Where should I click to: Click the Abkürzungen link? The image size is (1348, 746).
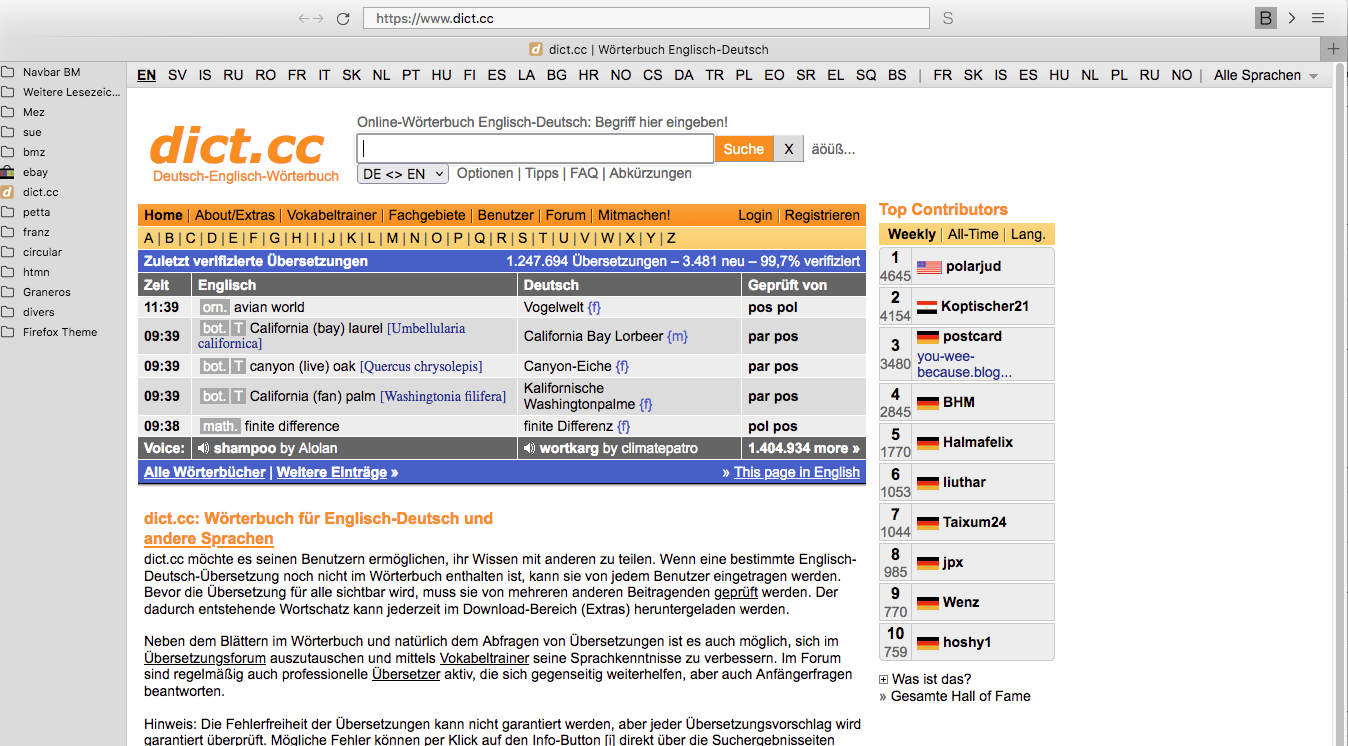pos(651,173)
